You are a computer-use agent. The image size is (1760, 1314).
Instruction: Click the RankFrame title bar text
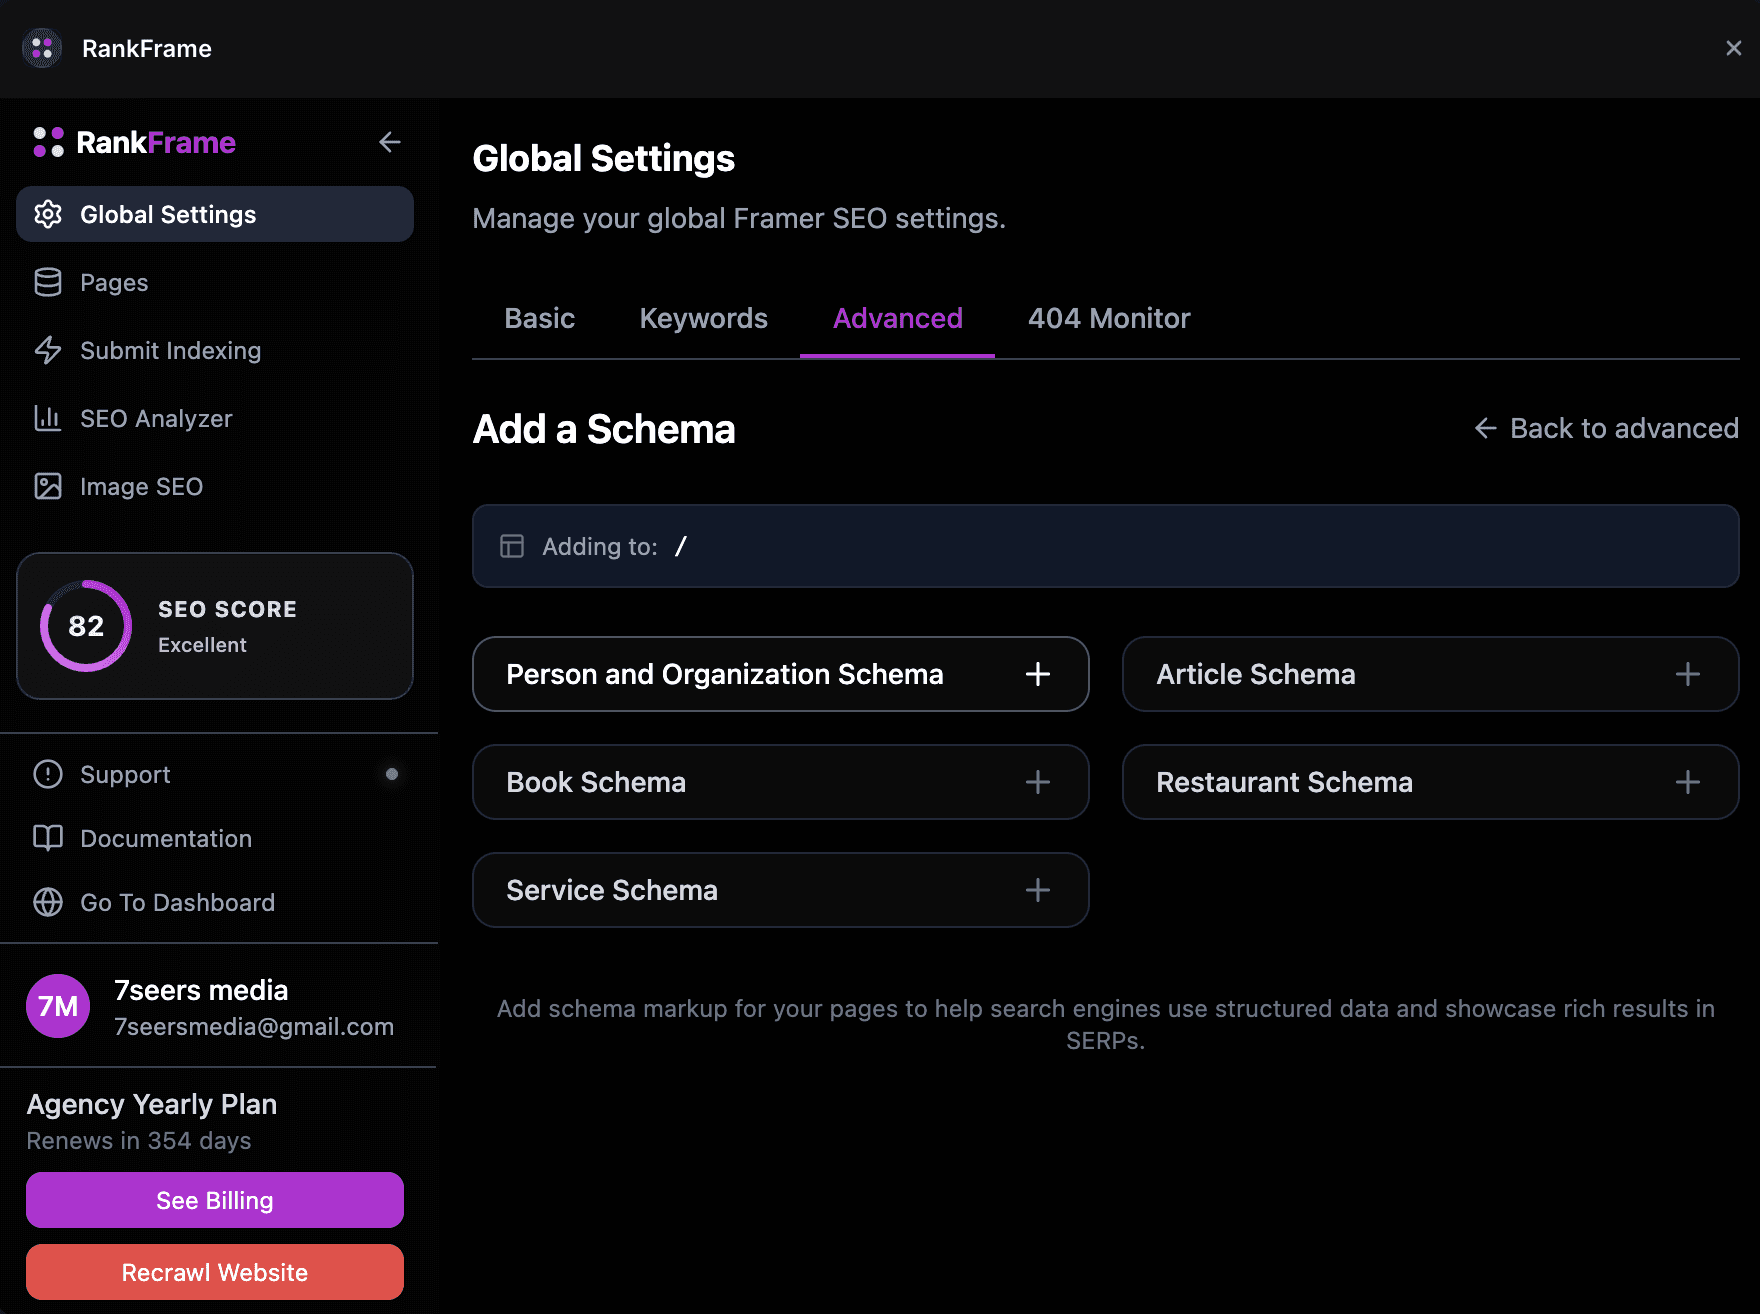click(147, 48)
